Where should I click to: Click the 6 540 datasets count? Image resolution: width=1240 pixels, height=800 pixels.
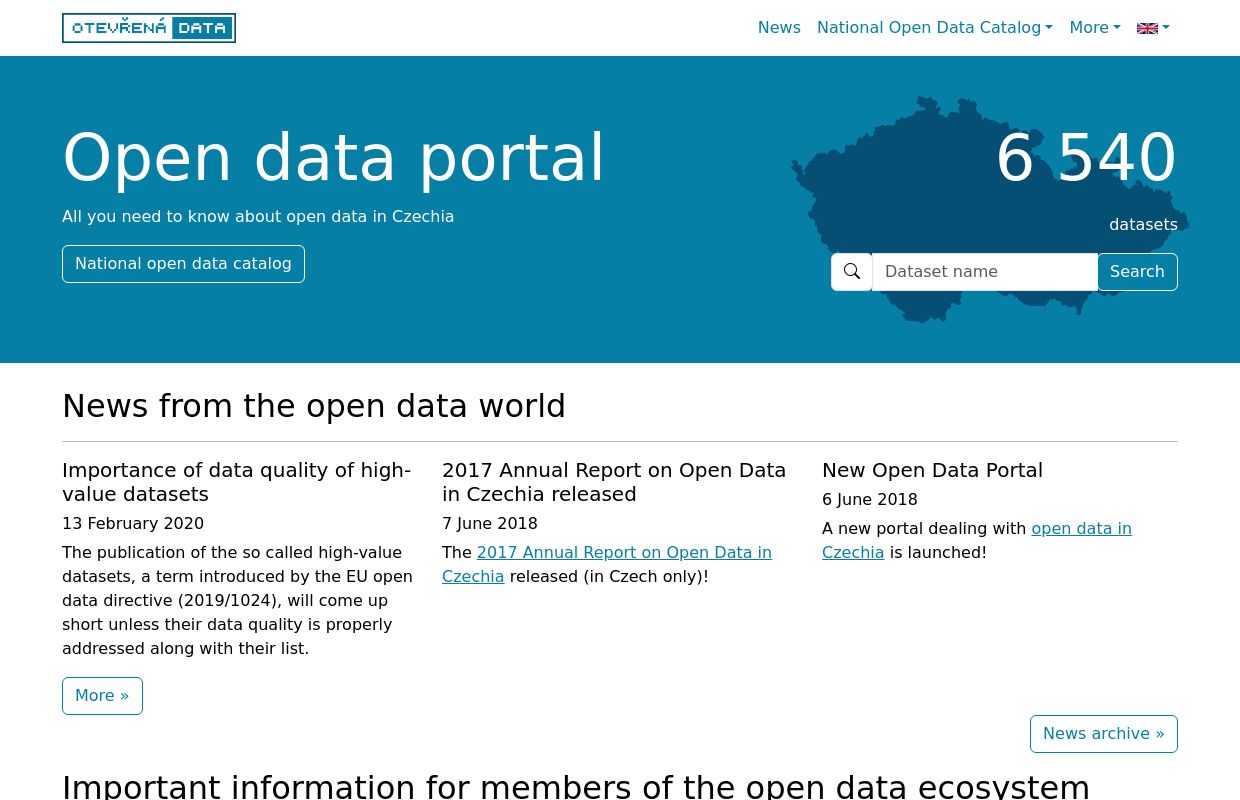[1086, 159]
